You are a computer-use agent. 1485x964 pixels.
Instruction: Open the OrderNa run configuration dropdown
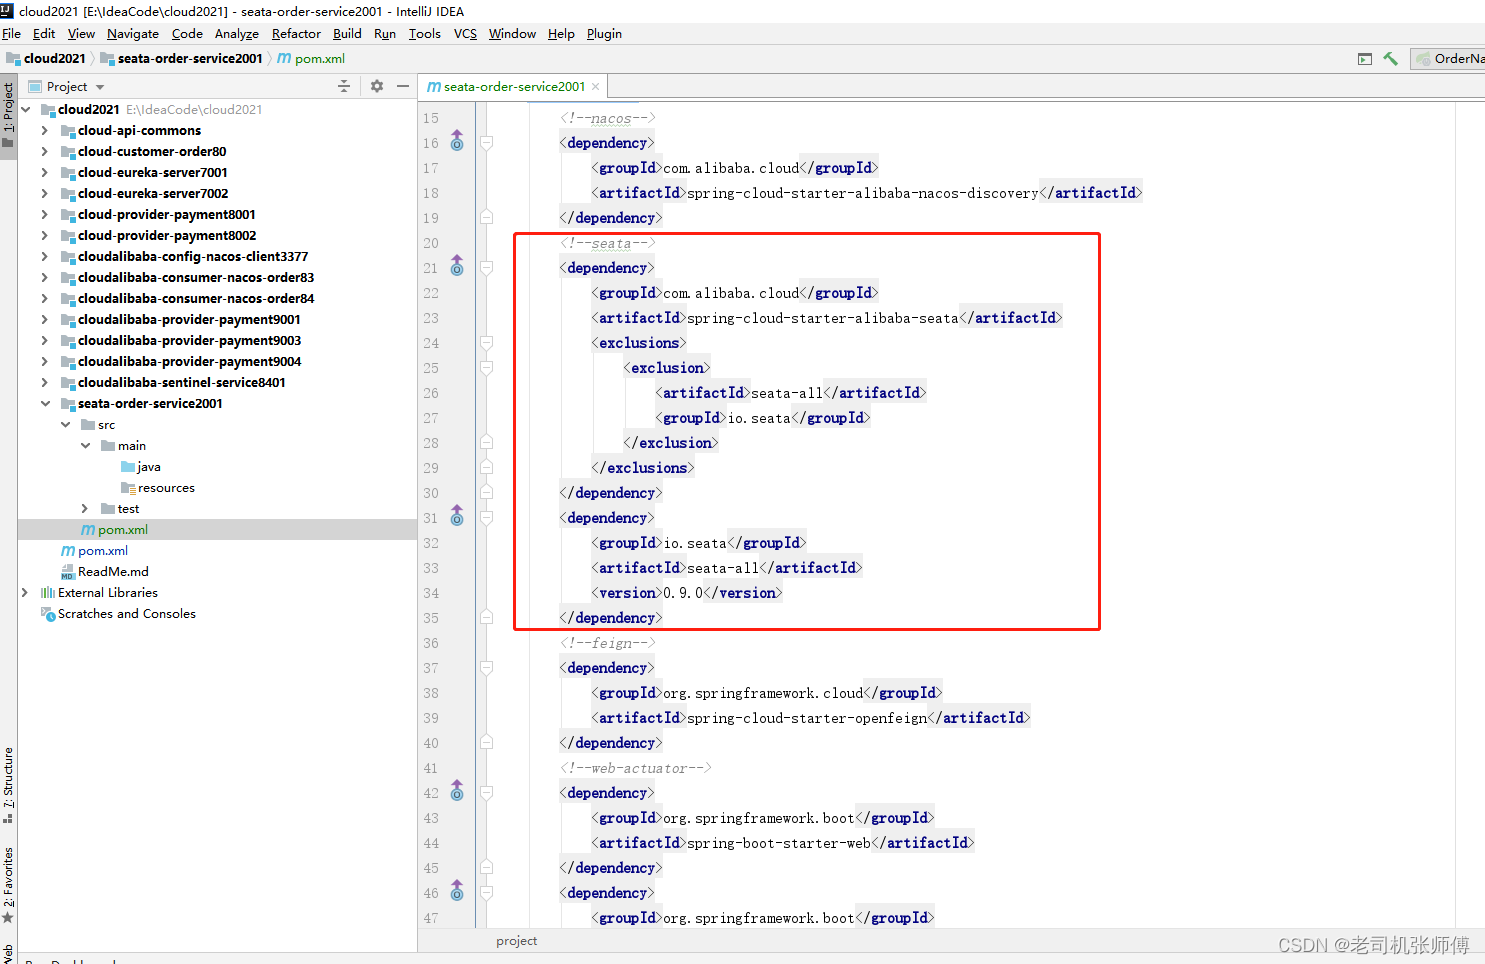(x=1449, y=59)
